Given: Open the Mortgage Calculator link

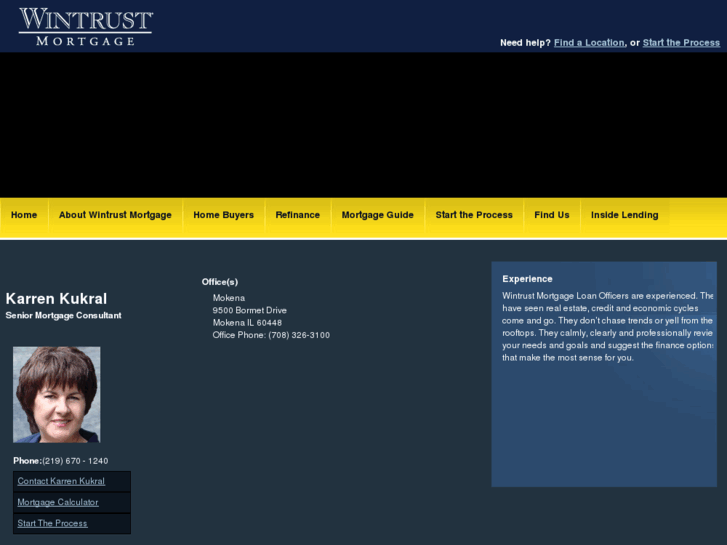Looking at the screenshot, I should coord(58,502).
